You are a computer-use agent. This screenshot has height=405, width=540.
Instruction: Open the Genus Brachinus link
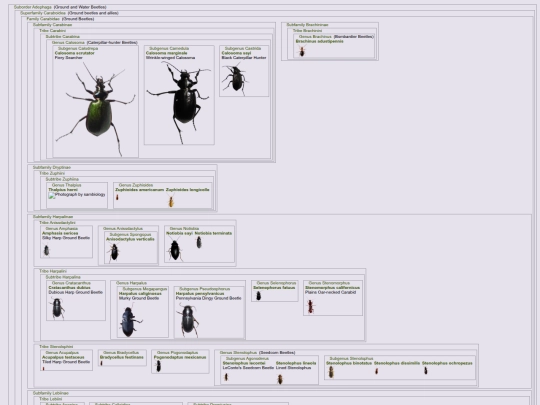(x=315, y=37)
